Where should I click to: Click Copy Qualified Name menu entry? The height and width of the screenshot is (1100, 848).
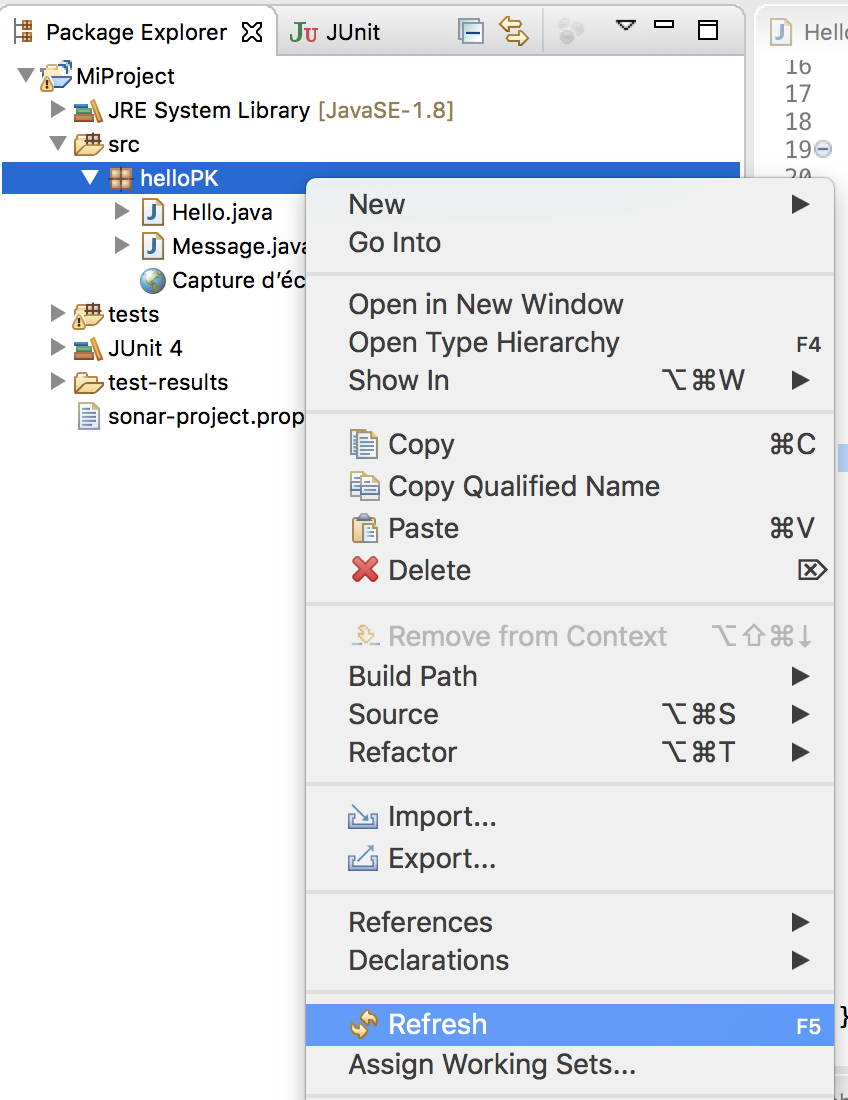click(523, 486)
